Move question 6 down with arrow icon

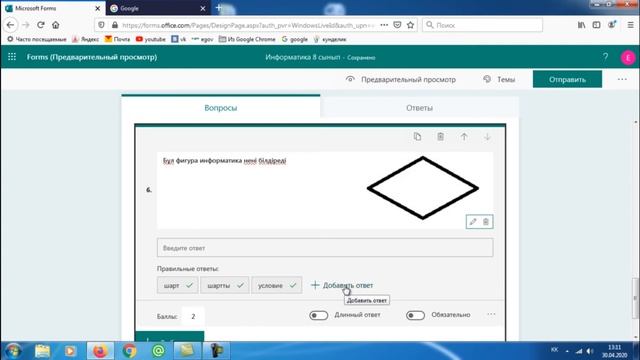[x=487, y=137]
